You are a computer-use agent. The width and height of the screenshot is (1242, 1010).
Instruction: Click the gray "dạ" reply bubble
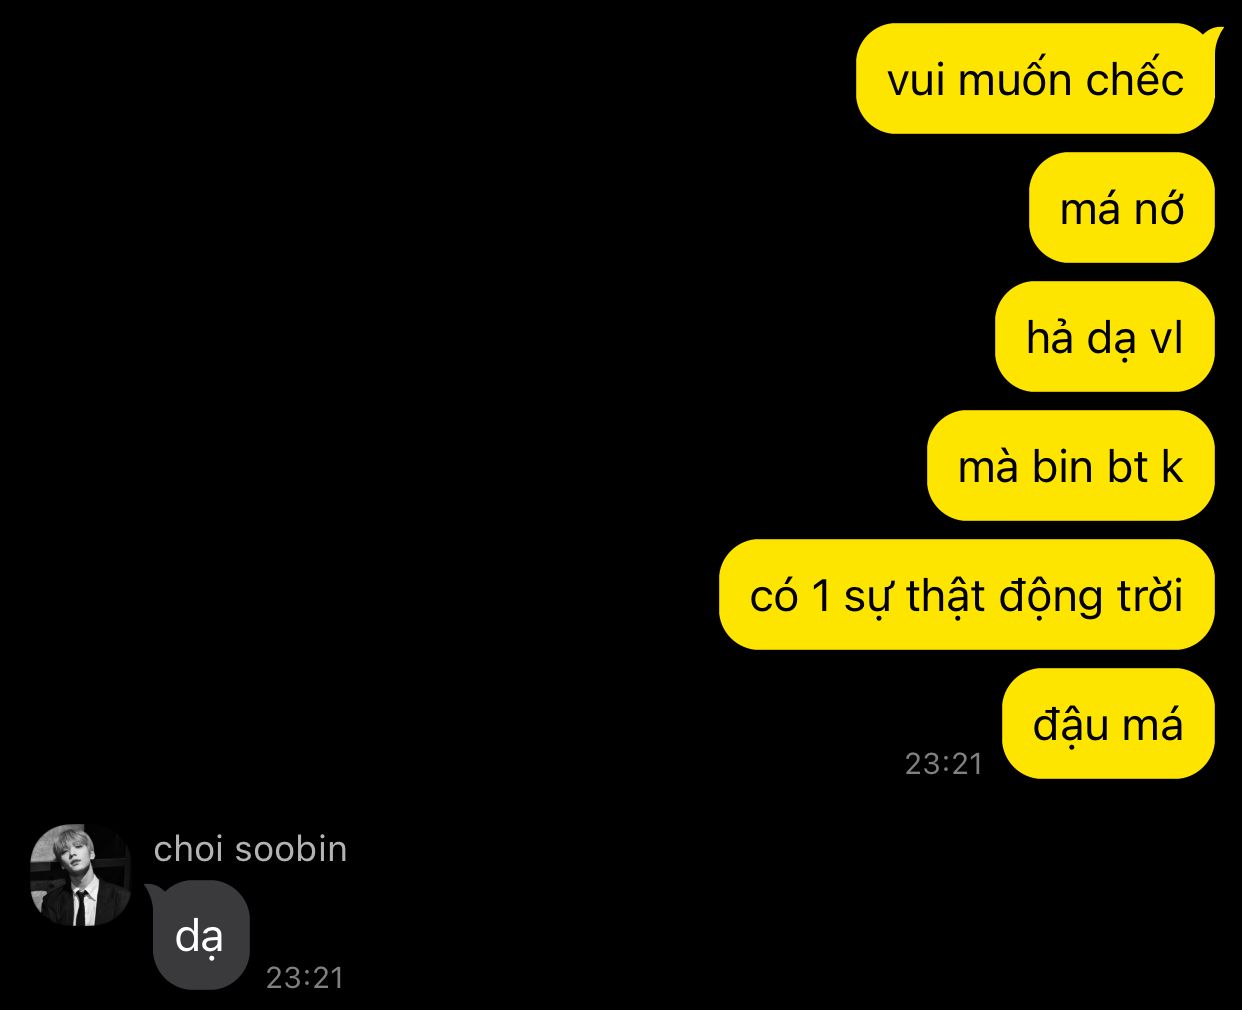pyautogui.click(x=199, y=936)
